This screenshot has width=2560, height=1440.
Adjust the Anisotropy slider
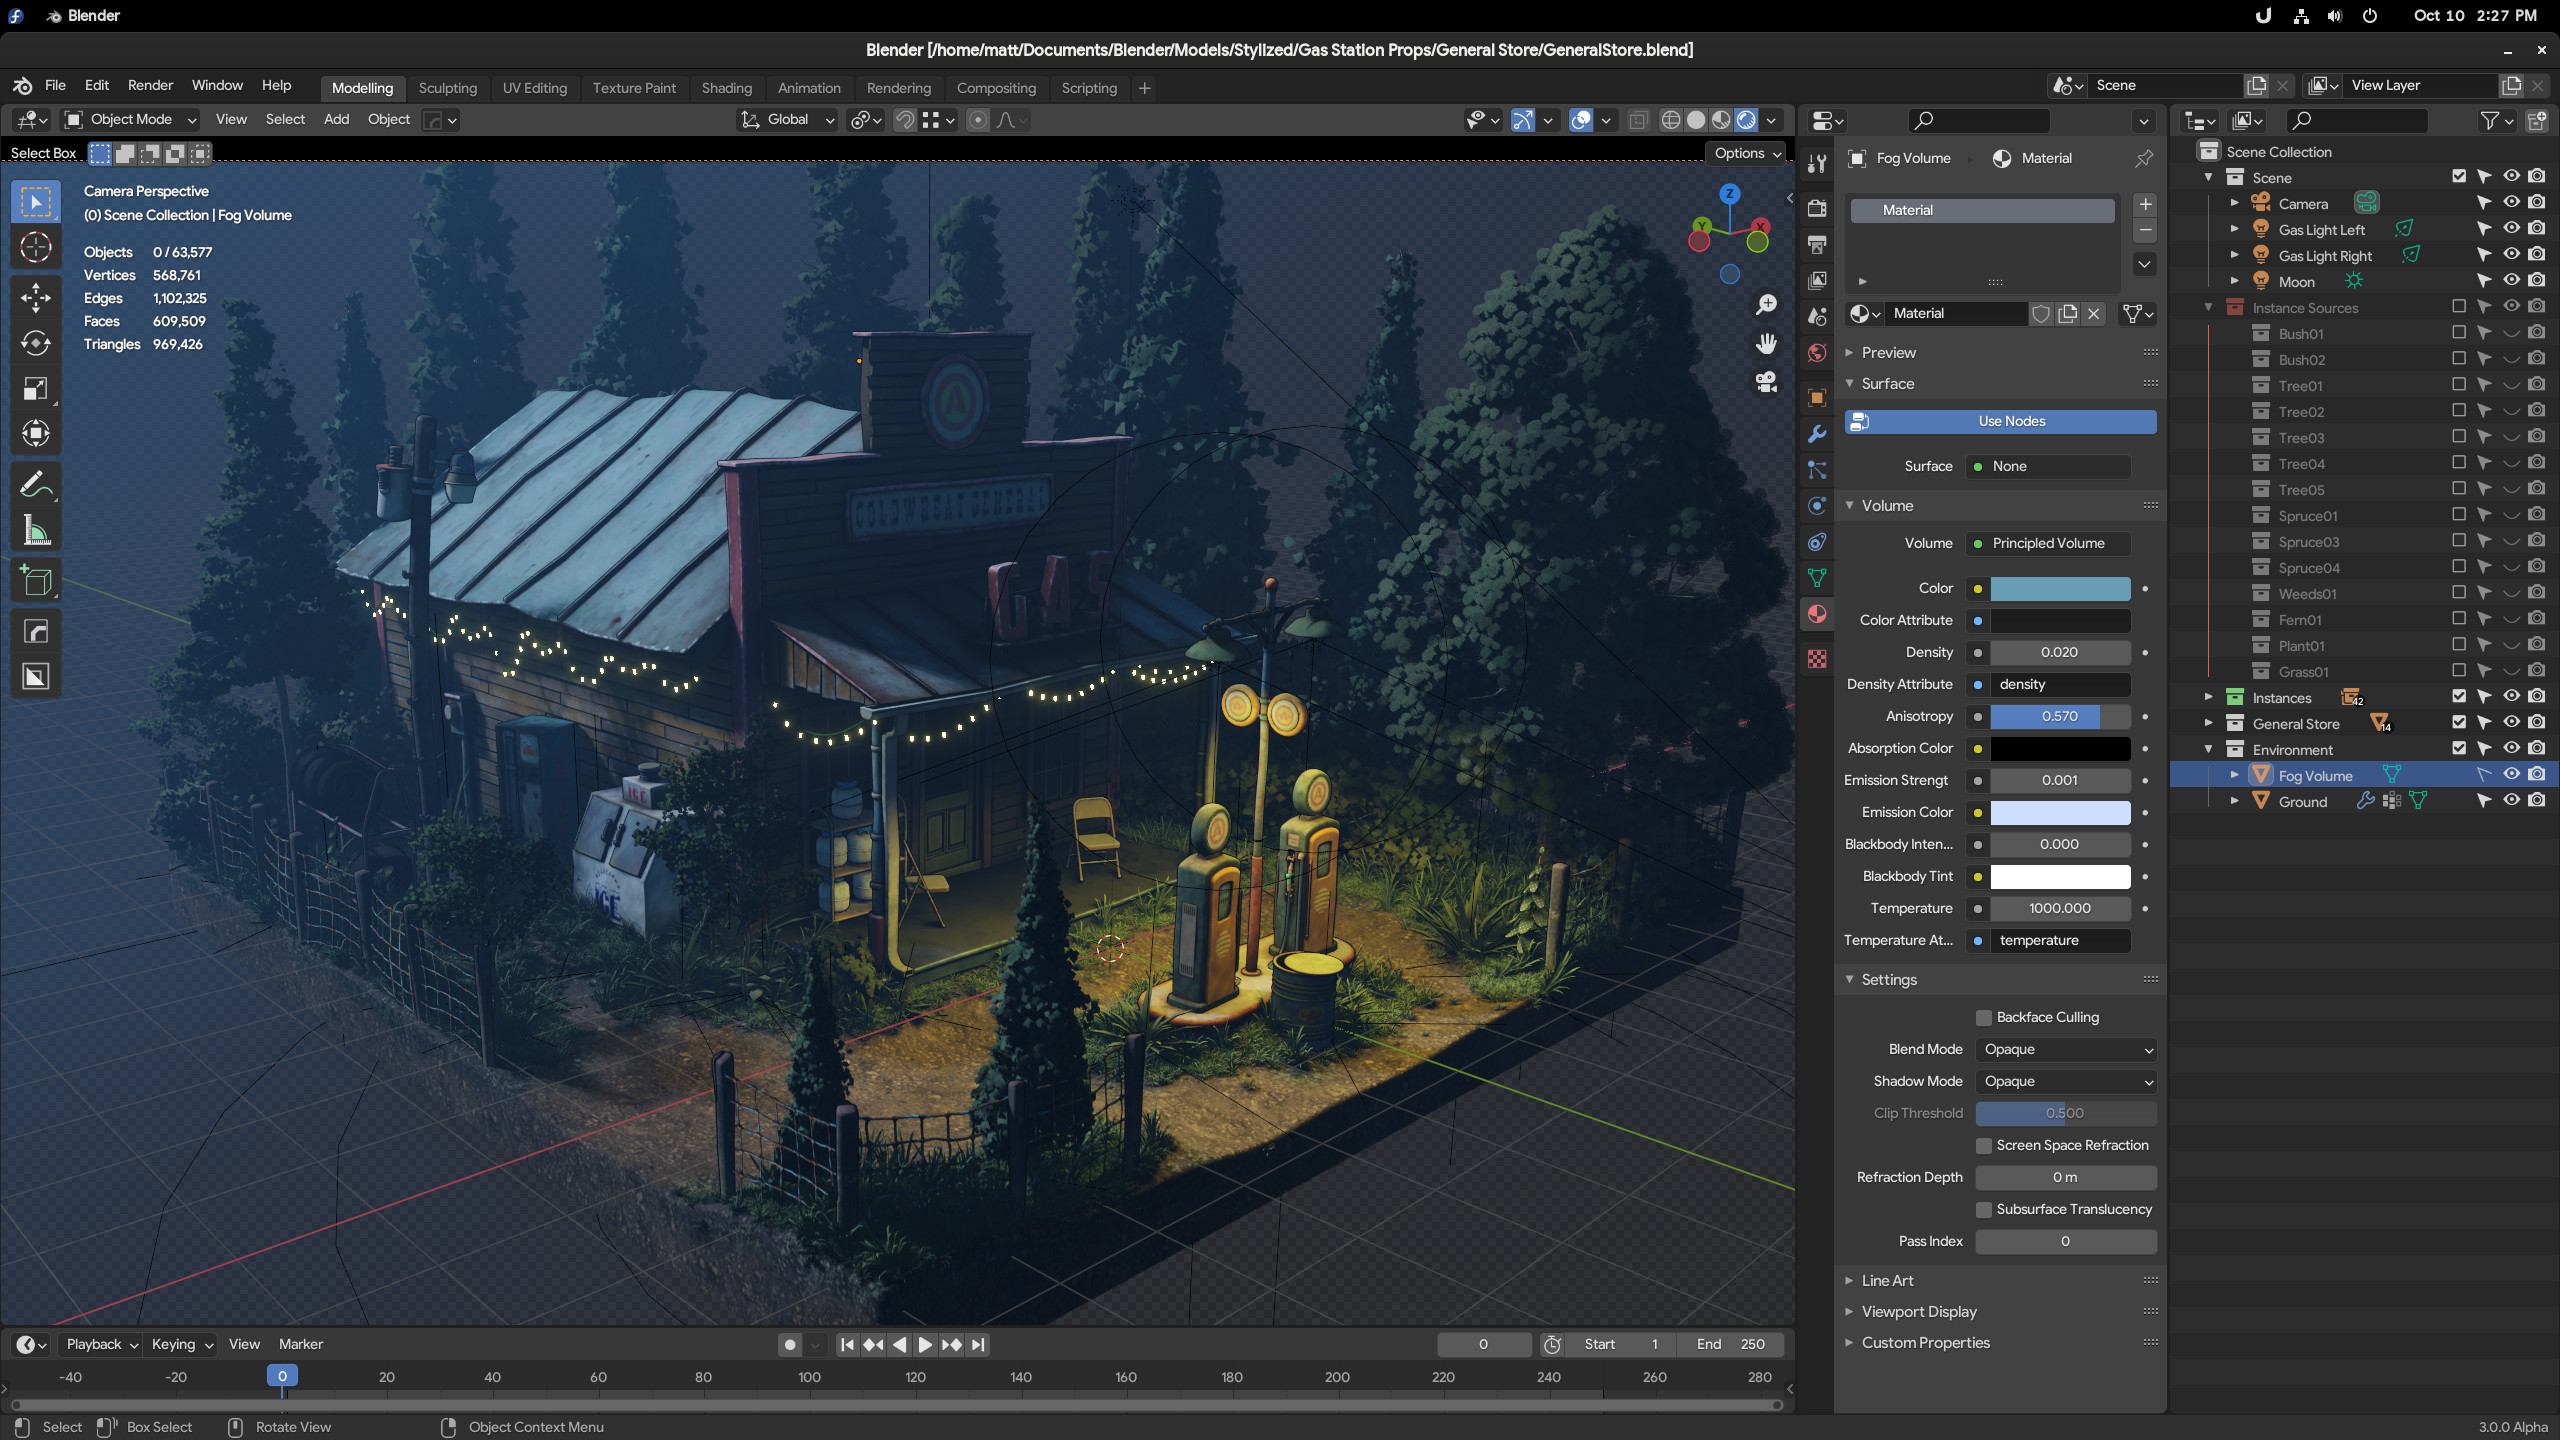(2060, 717)
